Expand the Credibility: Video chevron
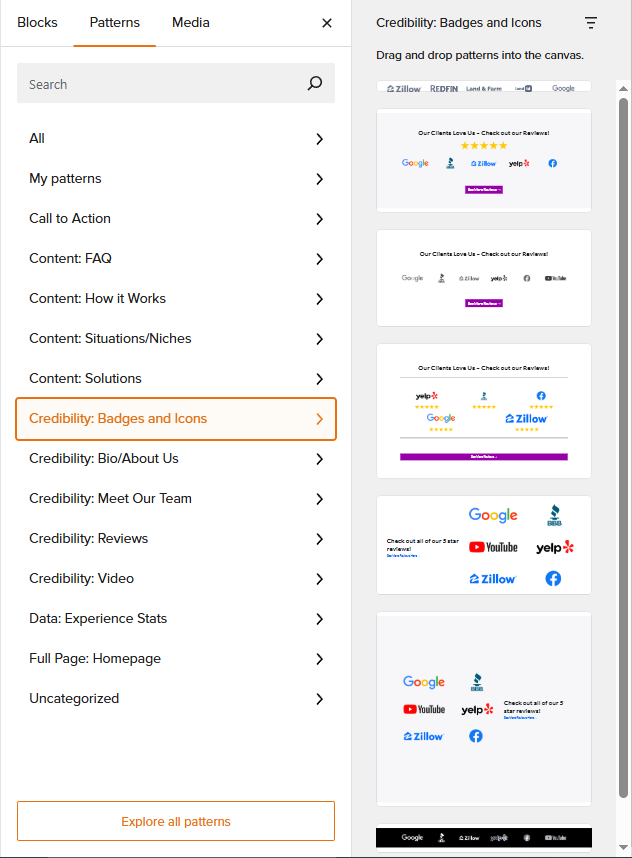 (320, 579)
